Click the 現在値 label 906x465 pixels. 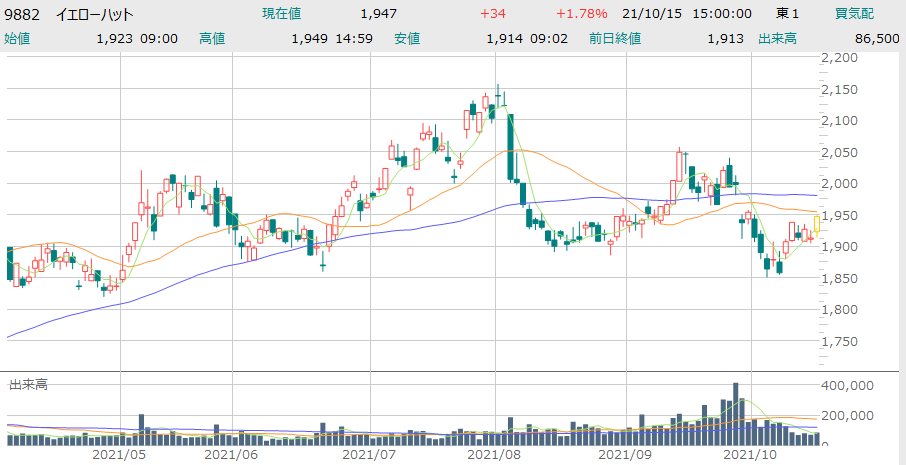281,14
